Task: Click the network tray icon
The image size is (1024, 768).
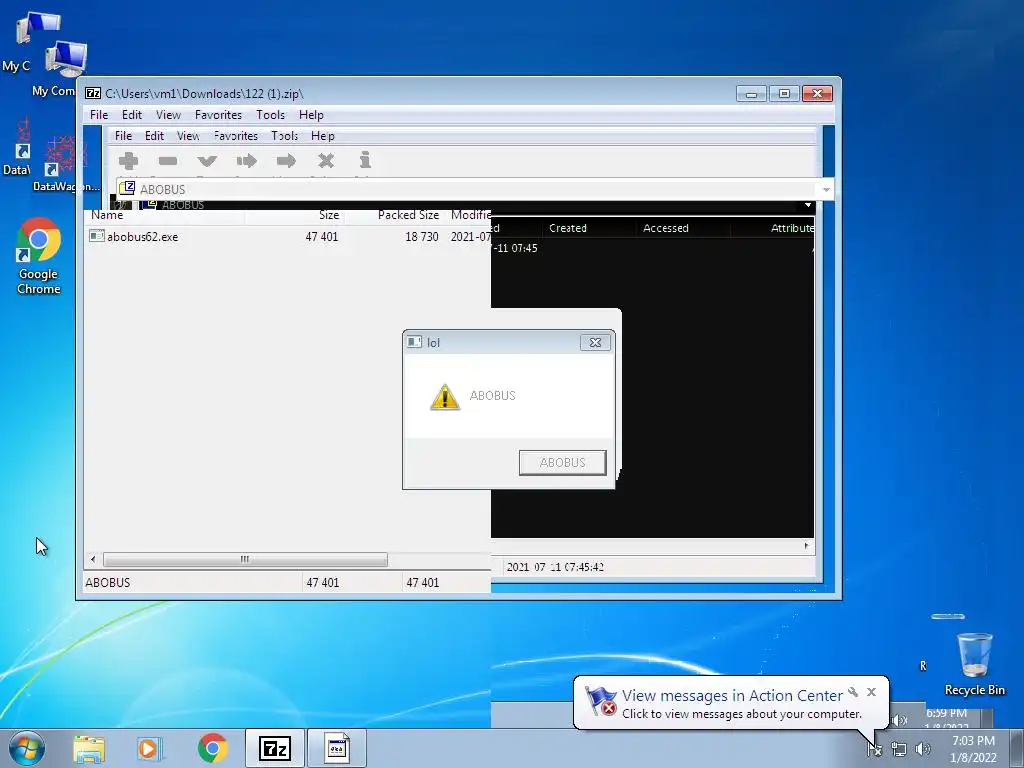Action: pyautogui.click(x=899, y=750)
